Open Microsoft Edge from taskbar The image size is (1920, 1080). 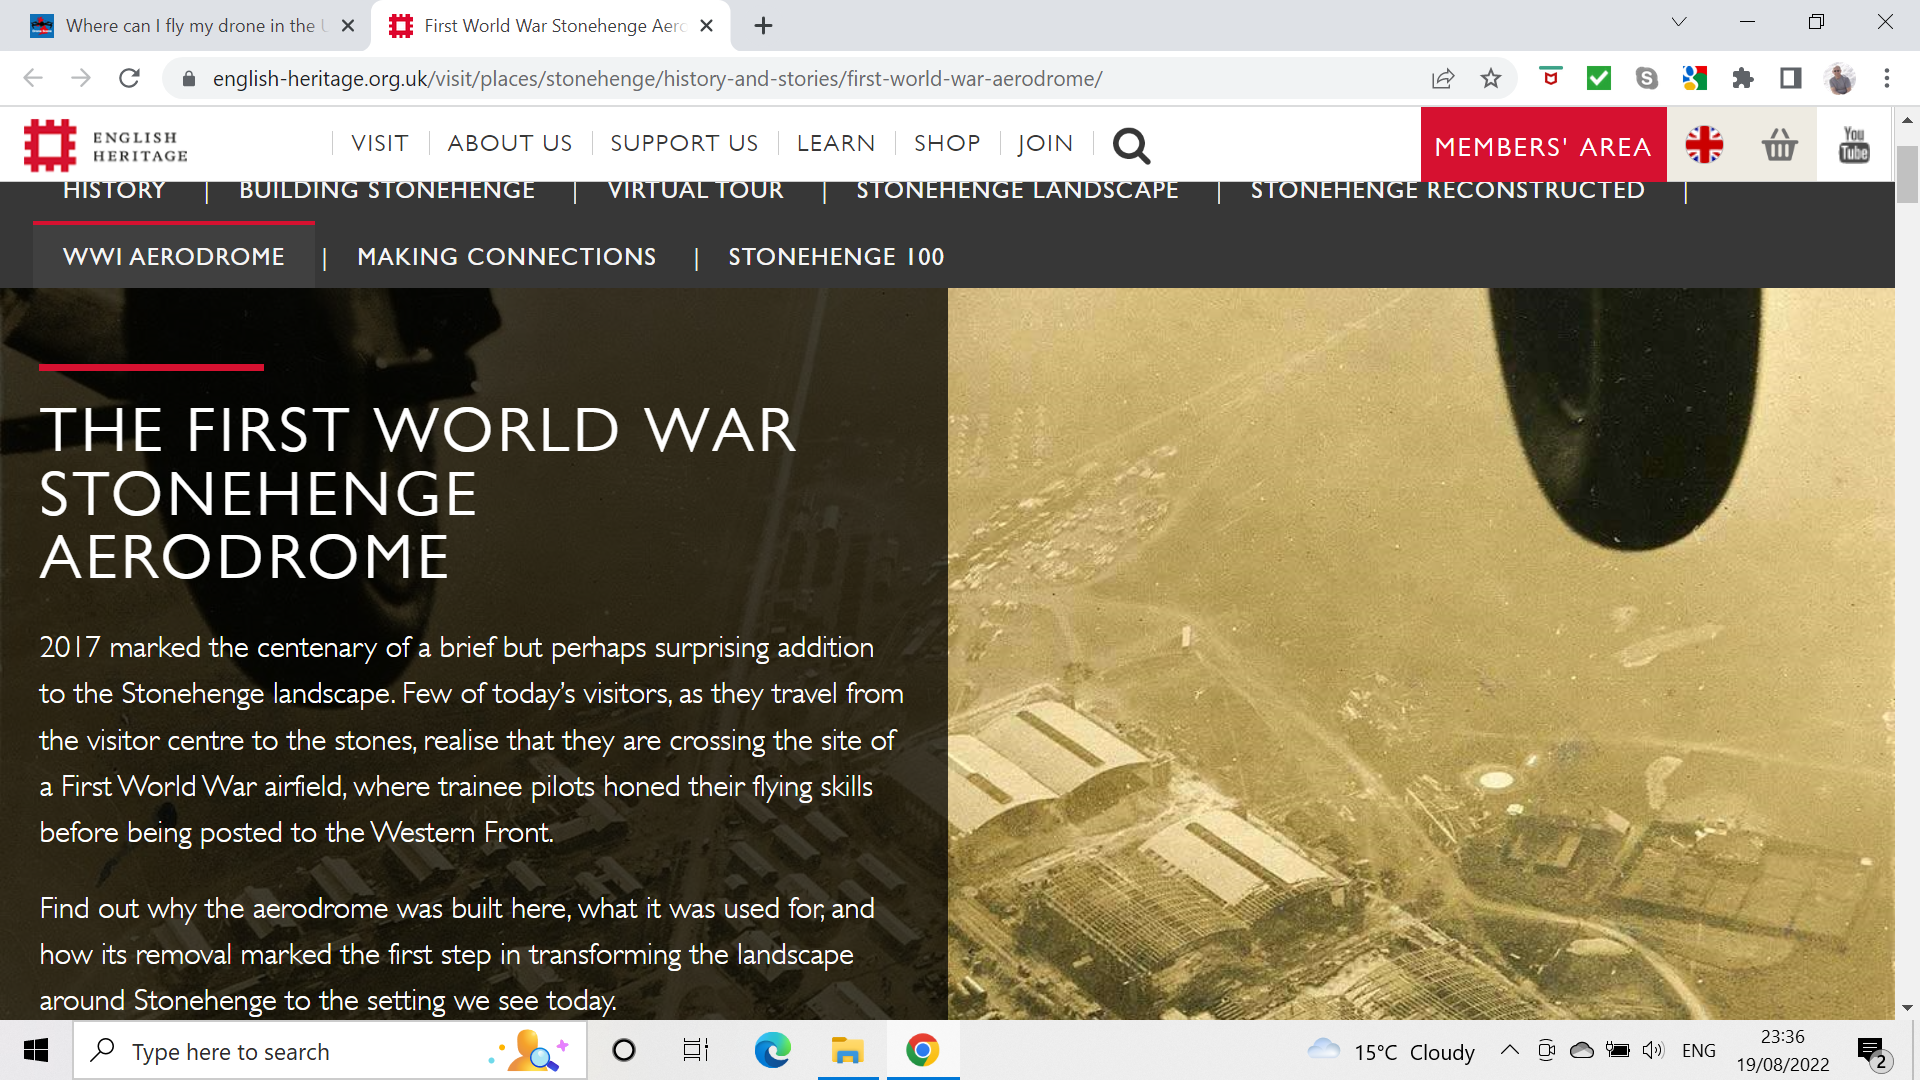click(772, 1051)
